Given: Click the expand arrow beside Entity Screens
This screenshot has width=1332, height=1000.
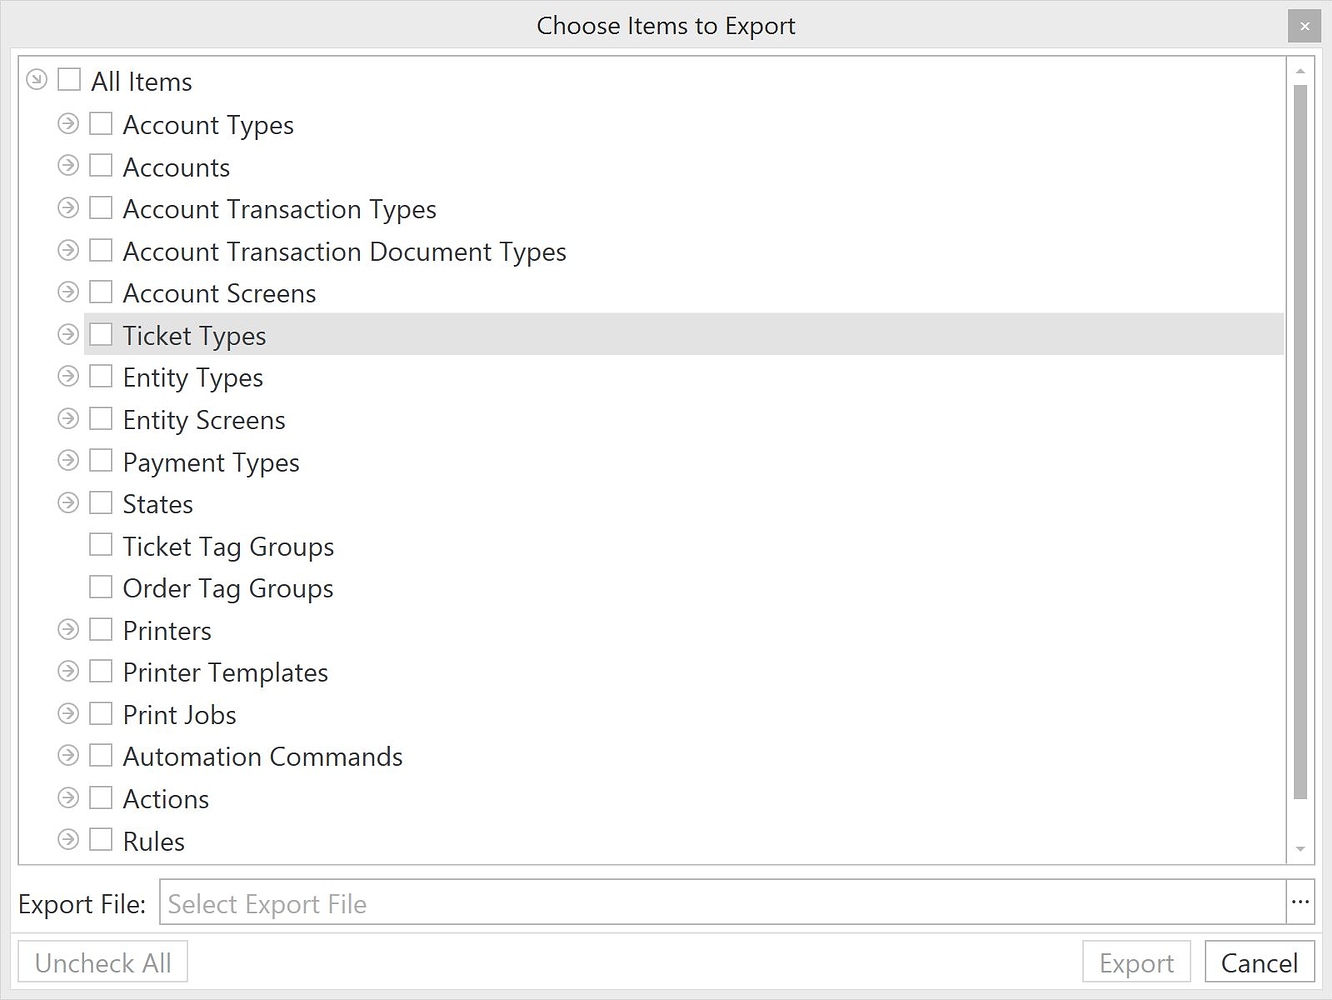Looking at the screenshot, I should [68, 418].
